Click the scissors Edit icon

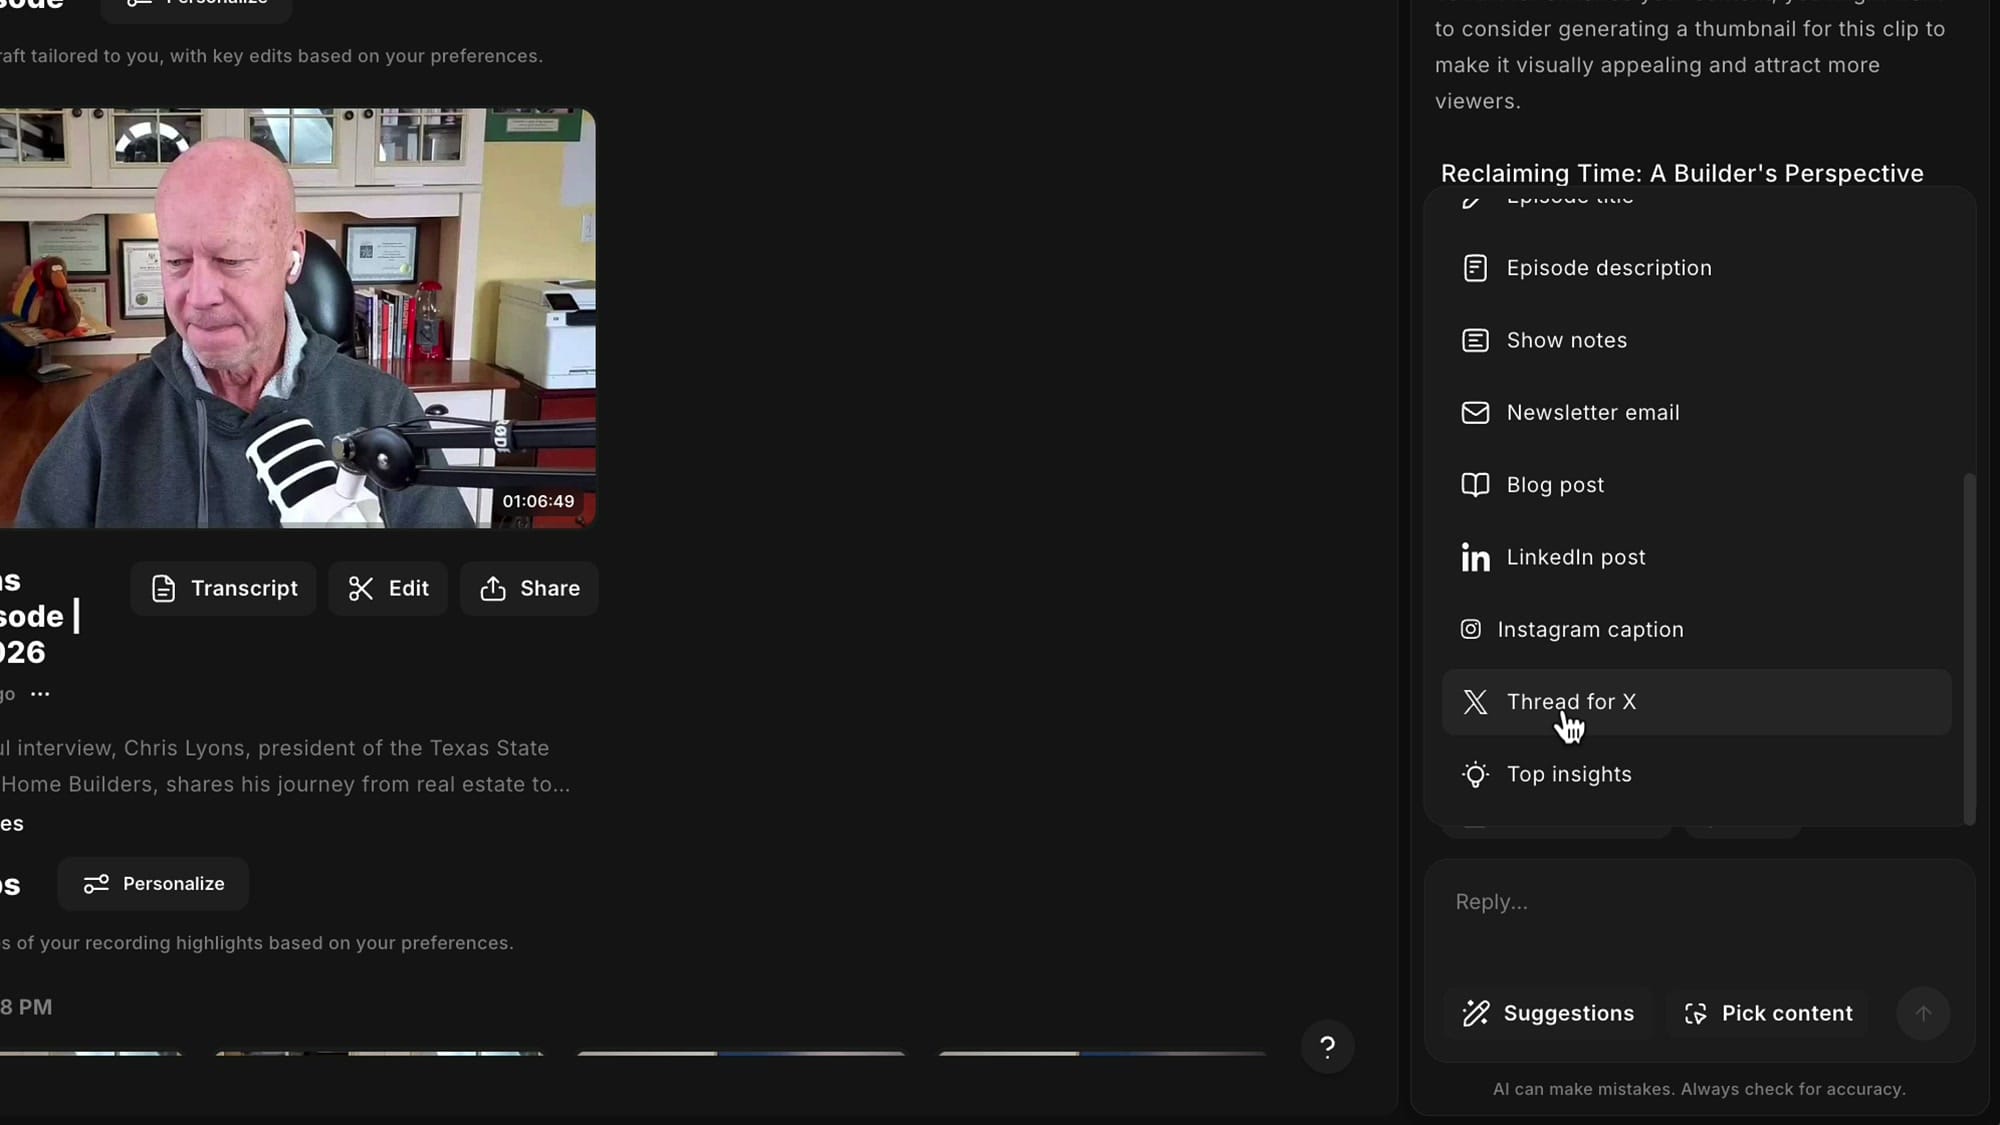click(x=362, y=589)
